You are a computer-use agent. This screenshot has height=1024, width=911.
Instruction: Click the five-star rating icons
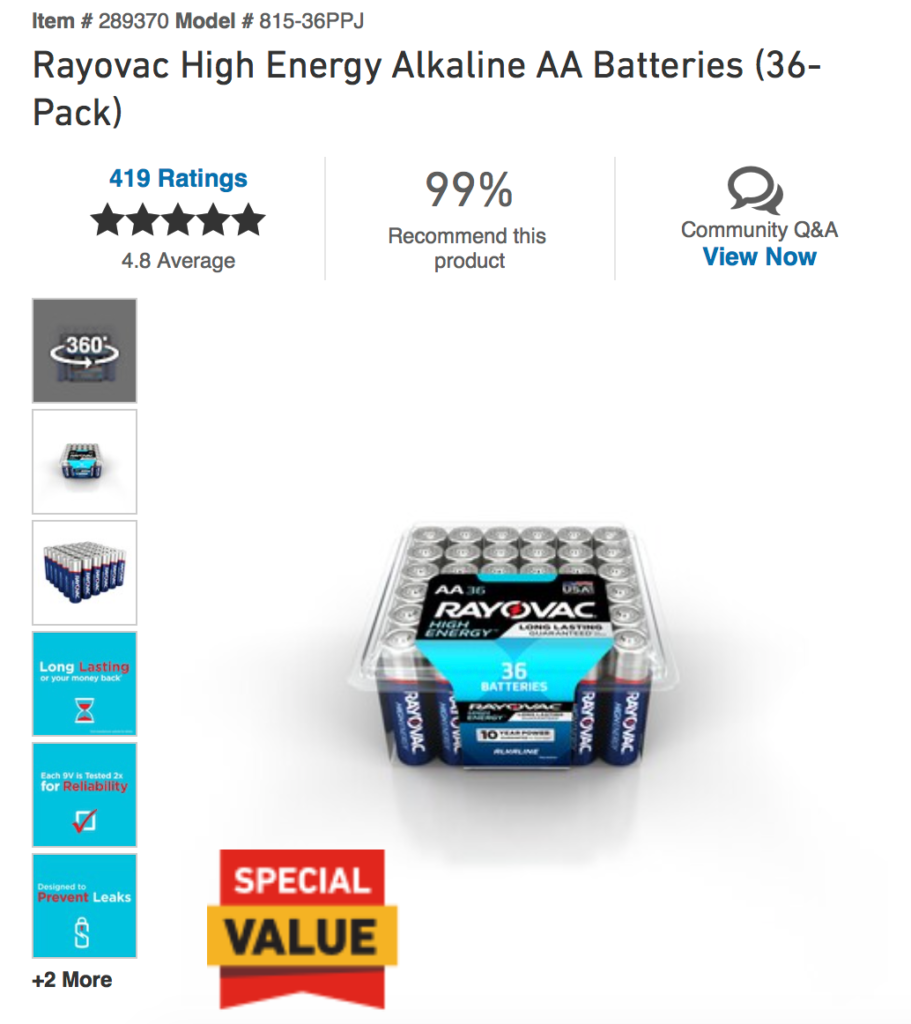pyautogui.click(x=178, y=219)
